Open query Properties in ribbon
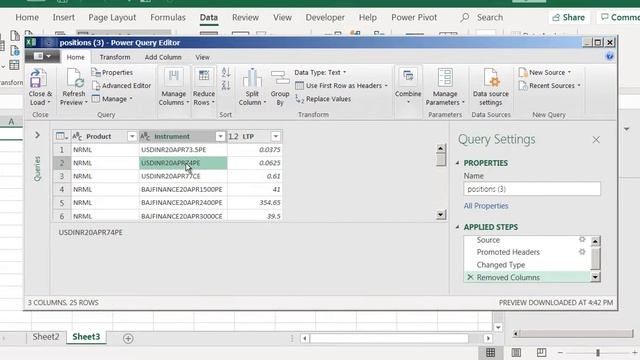Image resolution: width=640 pixels, height=360 pixels. pos(112,72)
